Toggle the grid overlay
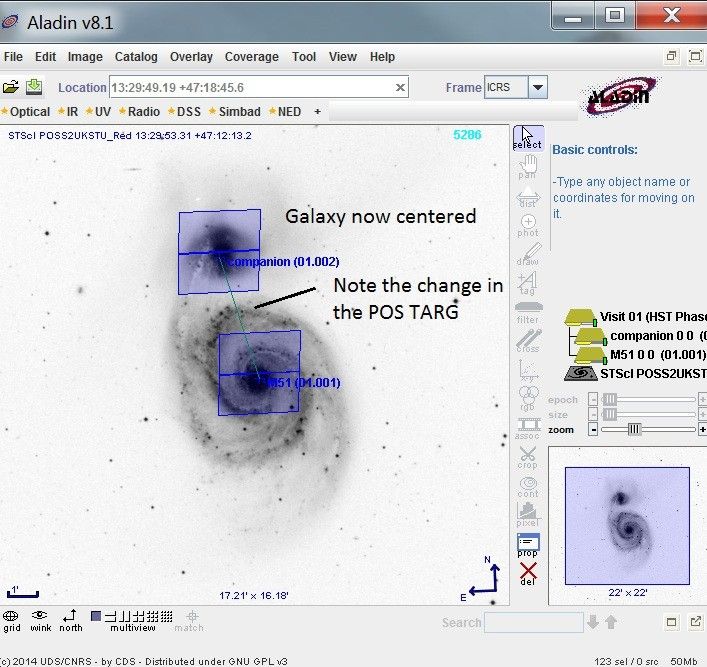The image size is (707, 667). [x=11, y=621]
